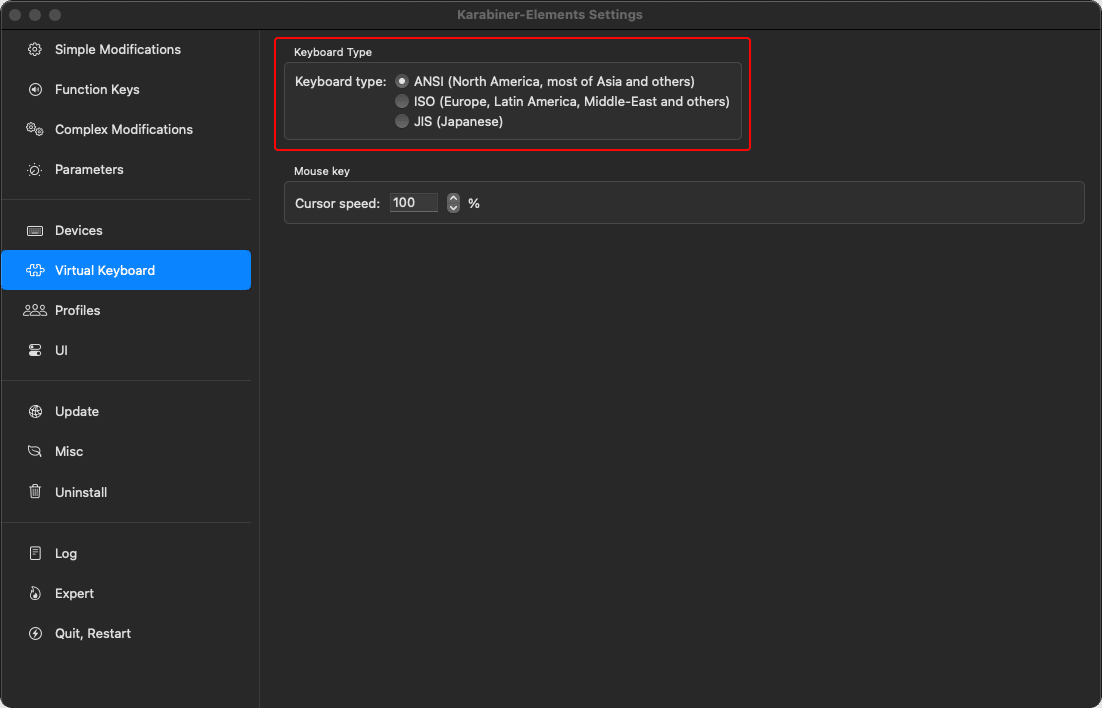Increase cursor speed with stepper up arrow
This screenshot has width=1102, height=708.
click(453, 198)
